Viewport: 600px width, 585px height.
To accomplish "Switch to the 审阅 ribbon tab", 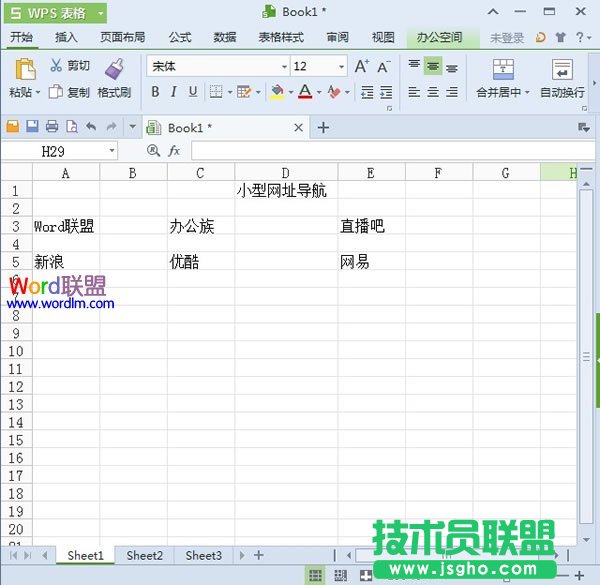I will tap(338, 37).
